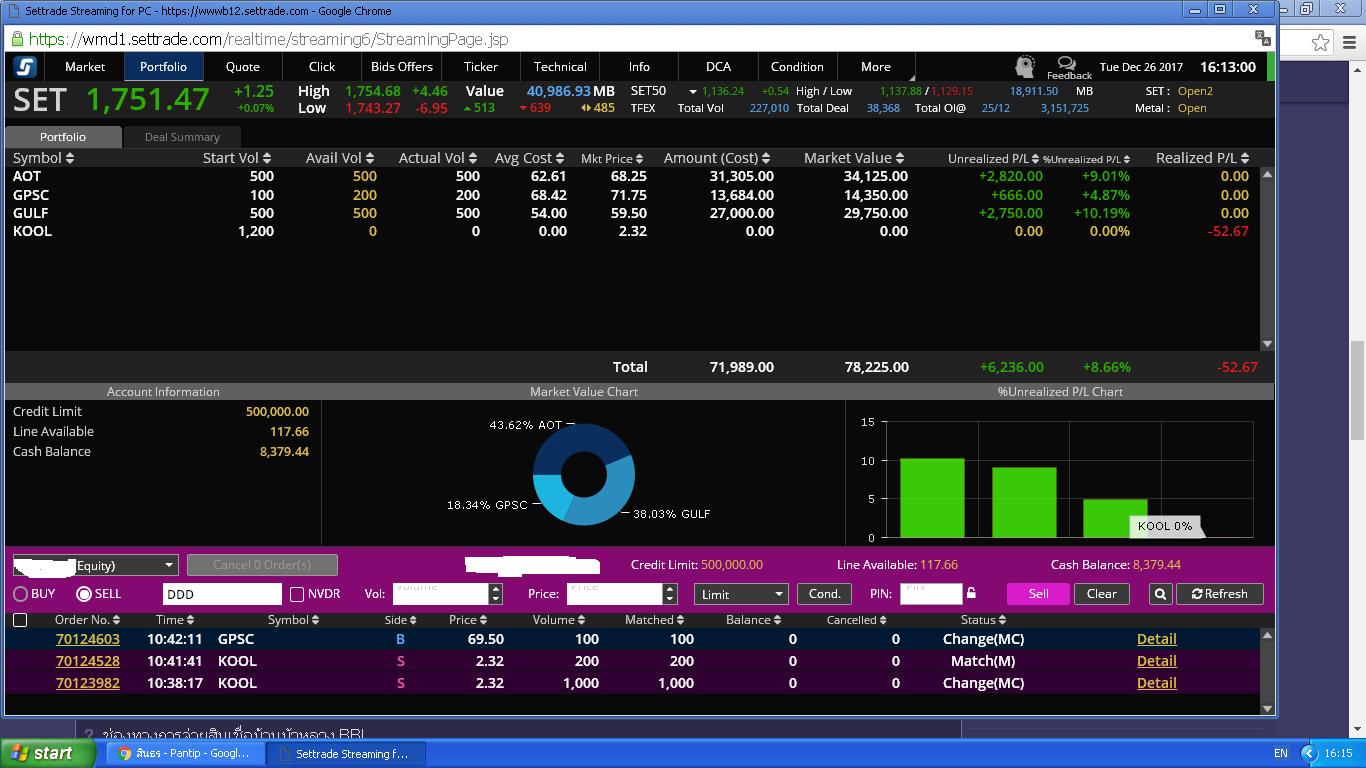Click the translate icon in the address bar

pyautogui.click(x=1263, y=38)
